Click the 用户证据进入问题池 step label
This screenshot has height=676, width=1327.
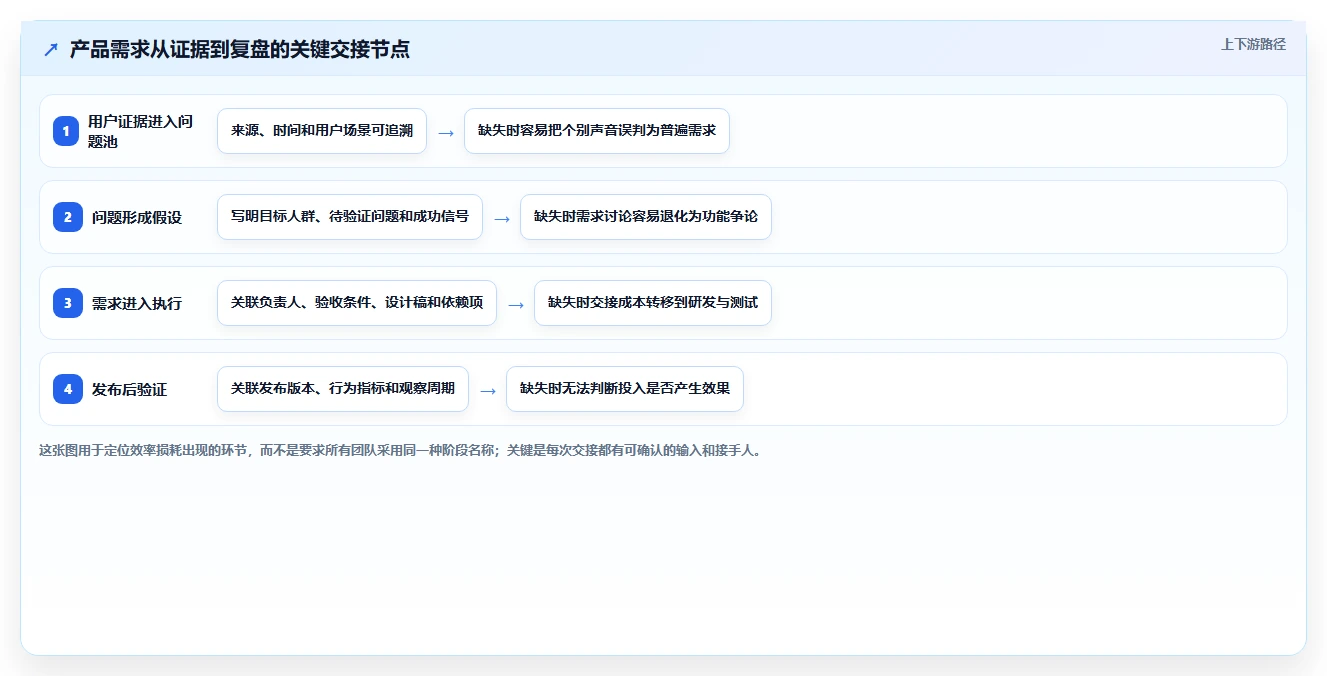click(x=141, y=131)
